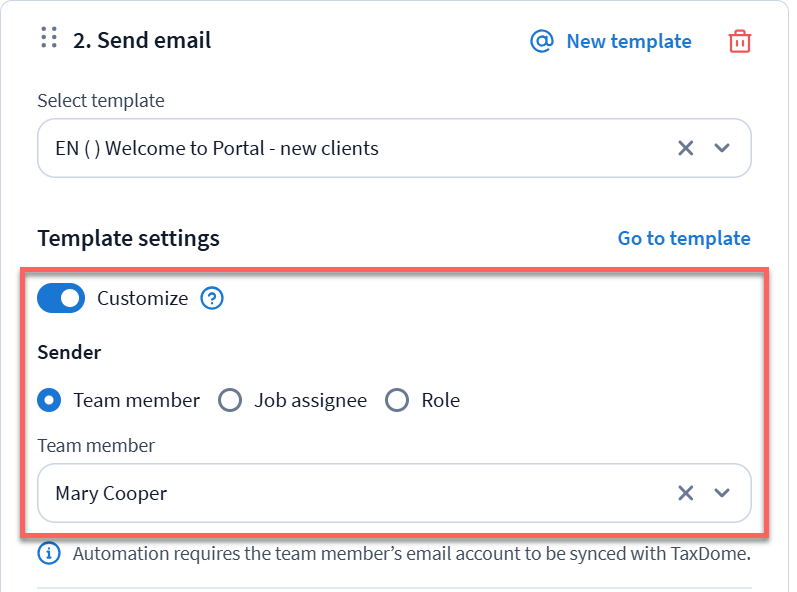Image resolution: width=797 pixels, height=592 pixels.
Task: Select the Team member sender option
Action: pyautogui.click(x=49, y=400)
